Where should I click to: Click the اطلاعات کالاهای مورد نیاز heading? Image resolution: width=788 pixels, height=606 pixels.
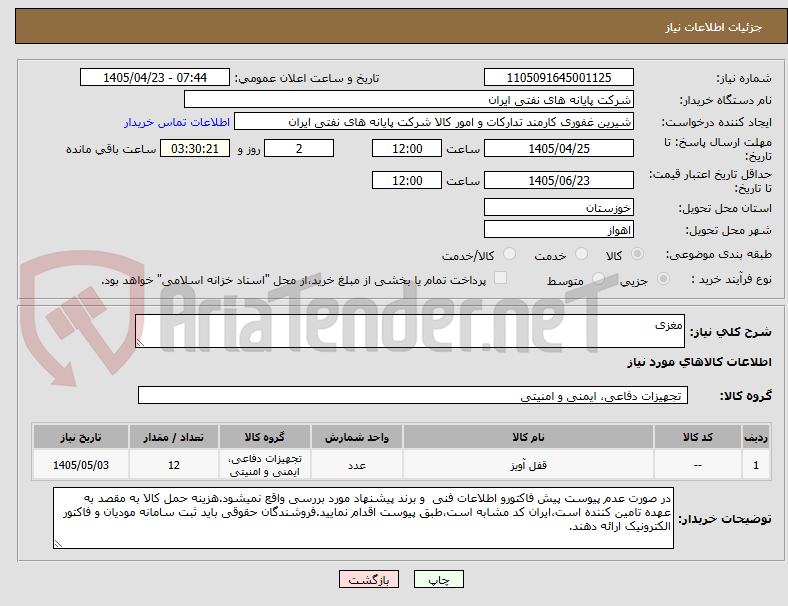click(699, 362)
